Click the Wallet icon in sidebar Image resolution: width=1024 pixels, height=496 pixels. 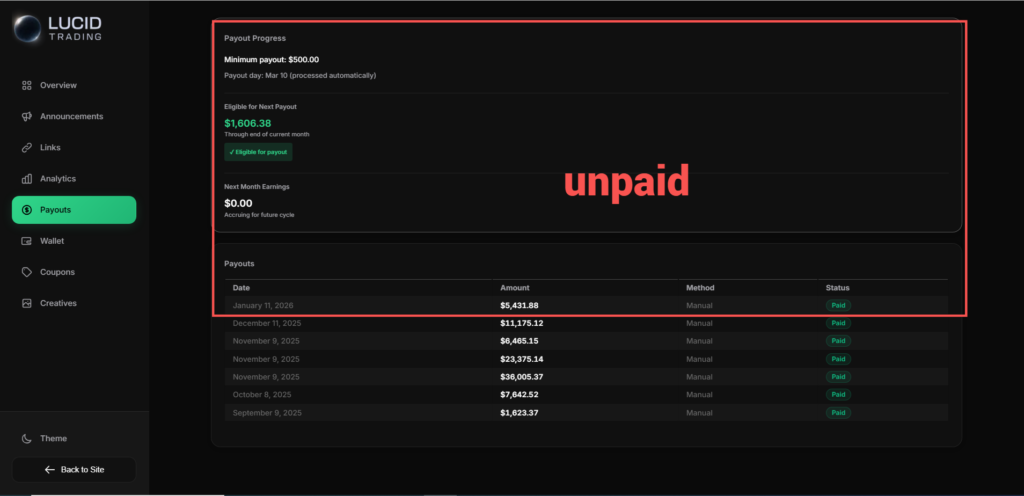(27, 241)
